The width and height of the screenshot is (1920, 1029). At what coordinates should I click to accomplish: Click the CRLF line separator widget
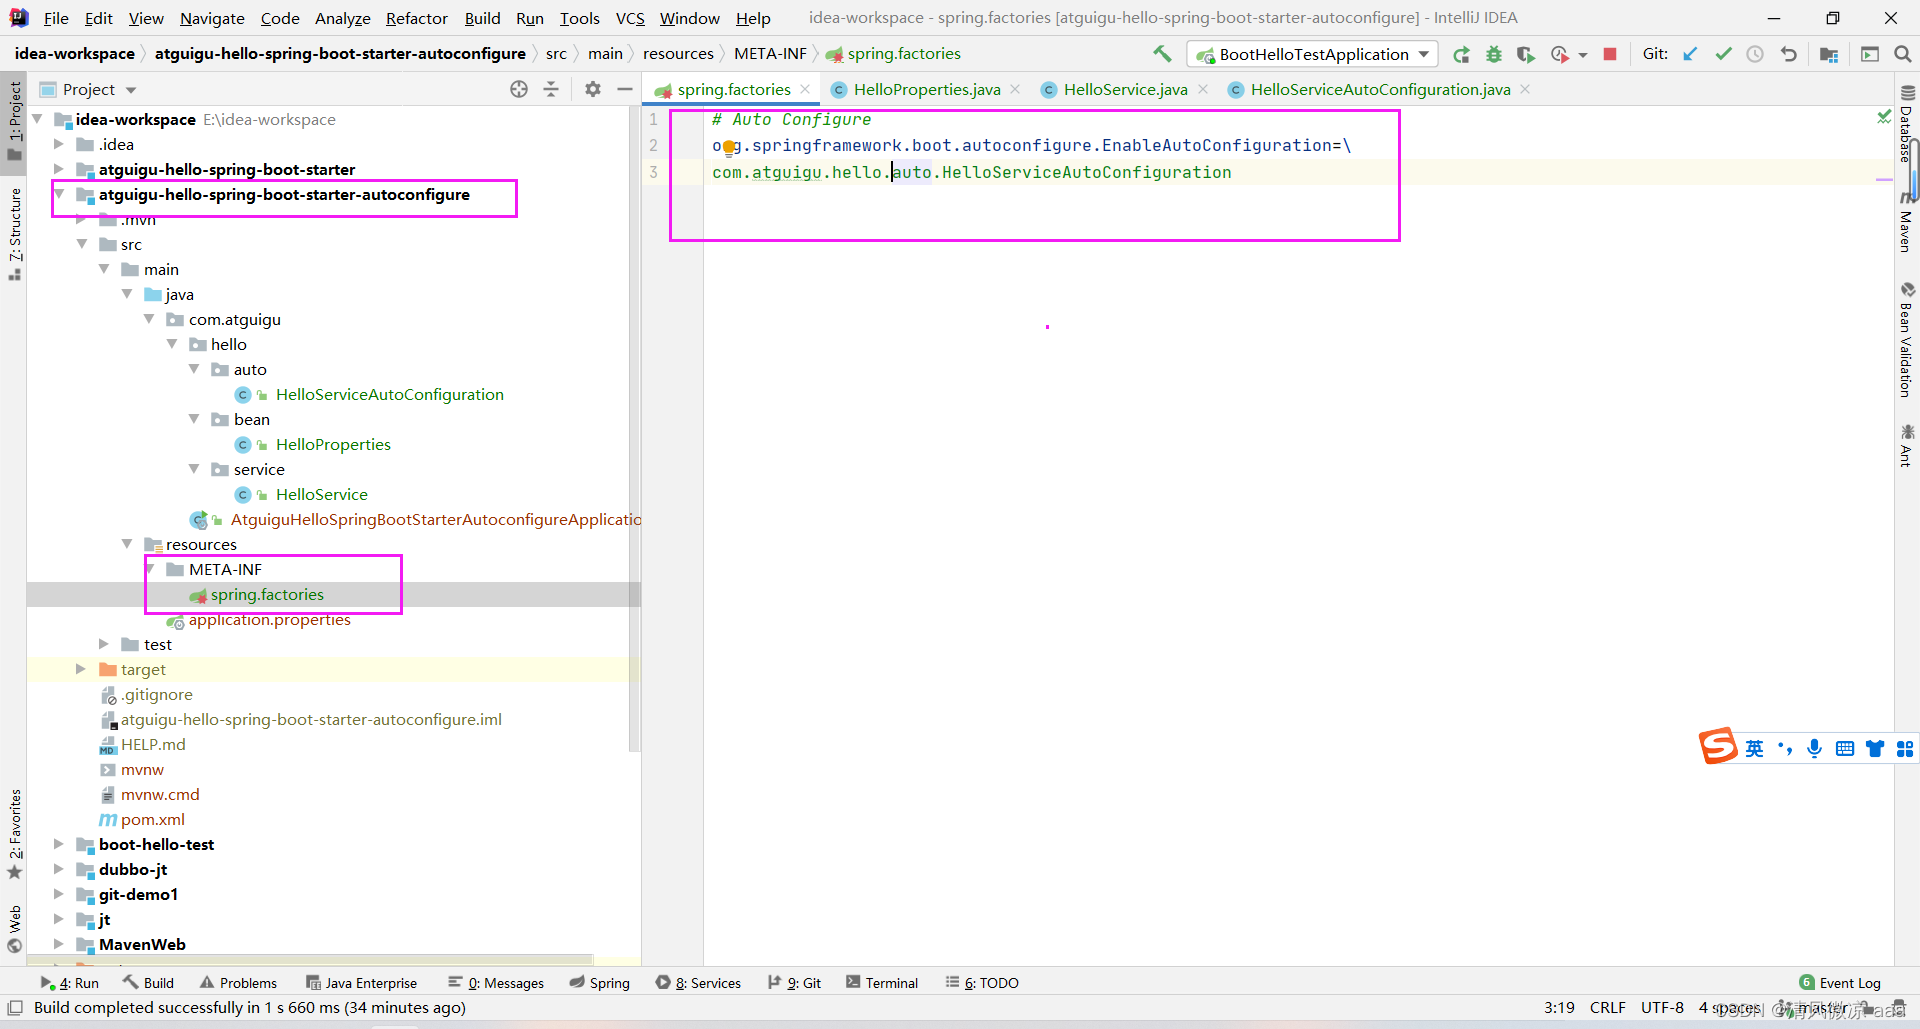point(1607,1007)
